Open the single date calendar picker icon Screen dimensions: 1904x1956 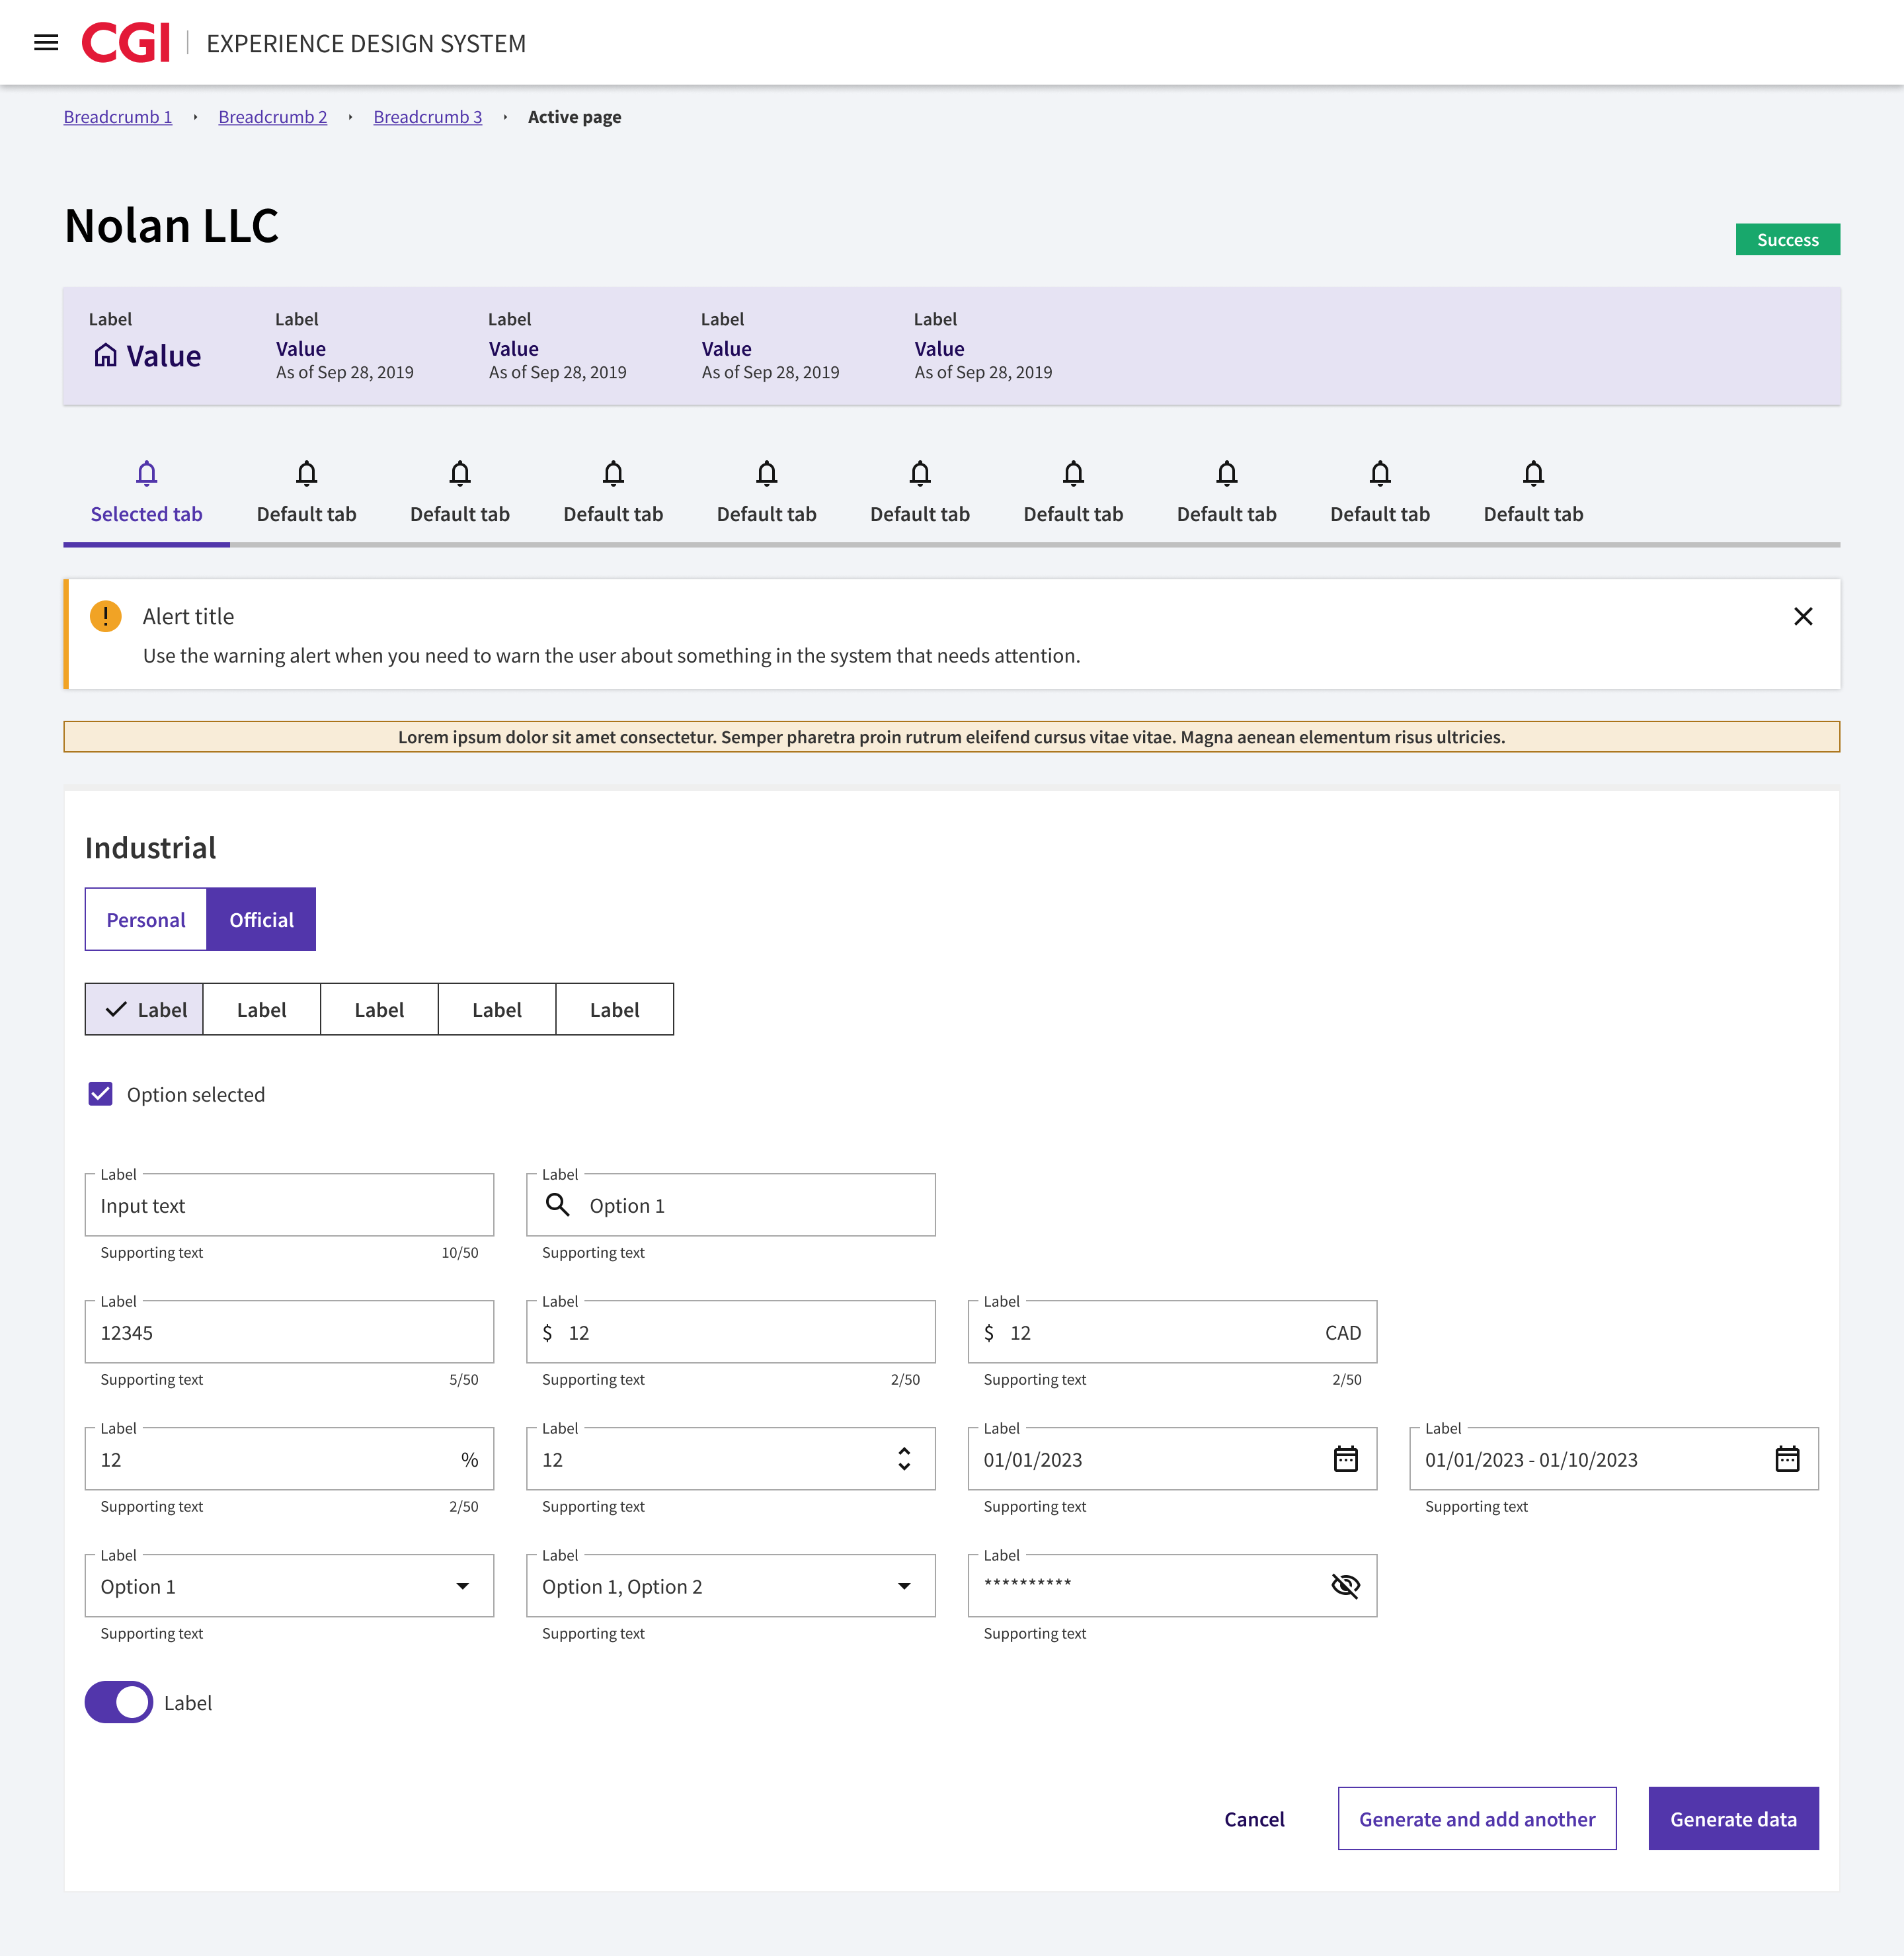1345,1459
